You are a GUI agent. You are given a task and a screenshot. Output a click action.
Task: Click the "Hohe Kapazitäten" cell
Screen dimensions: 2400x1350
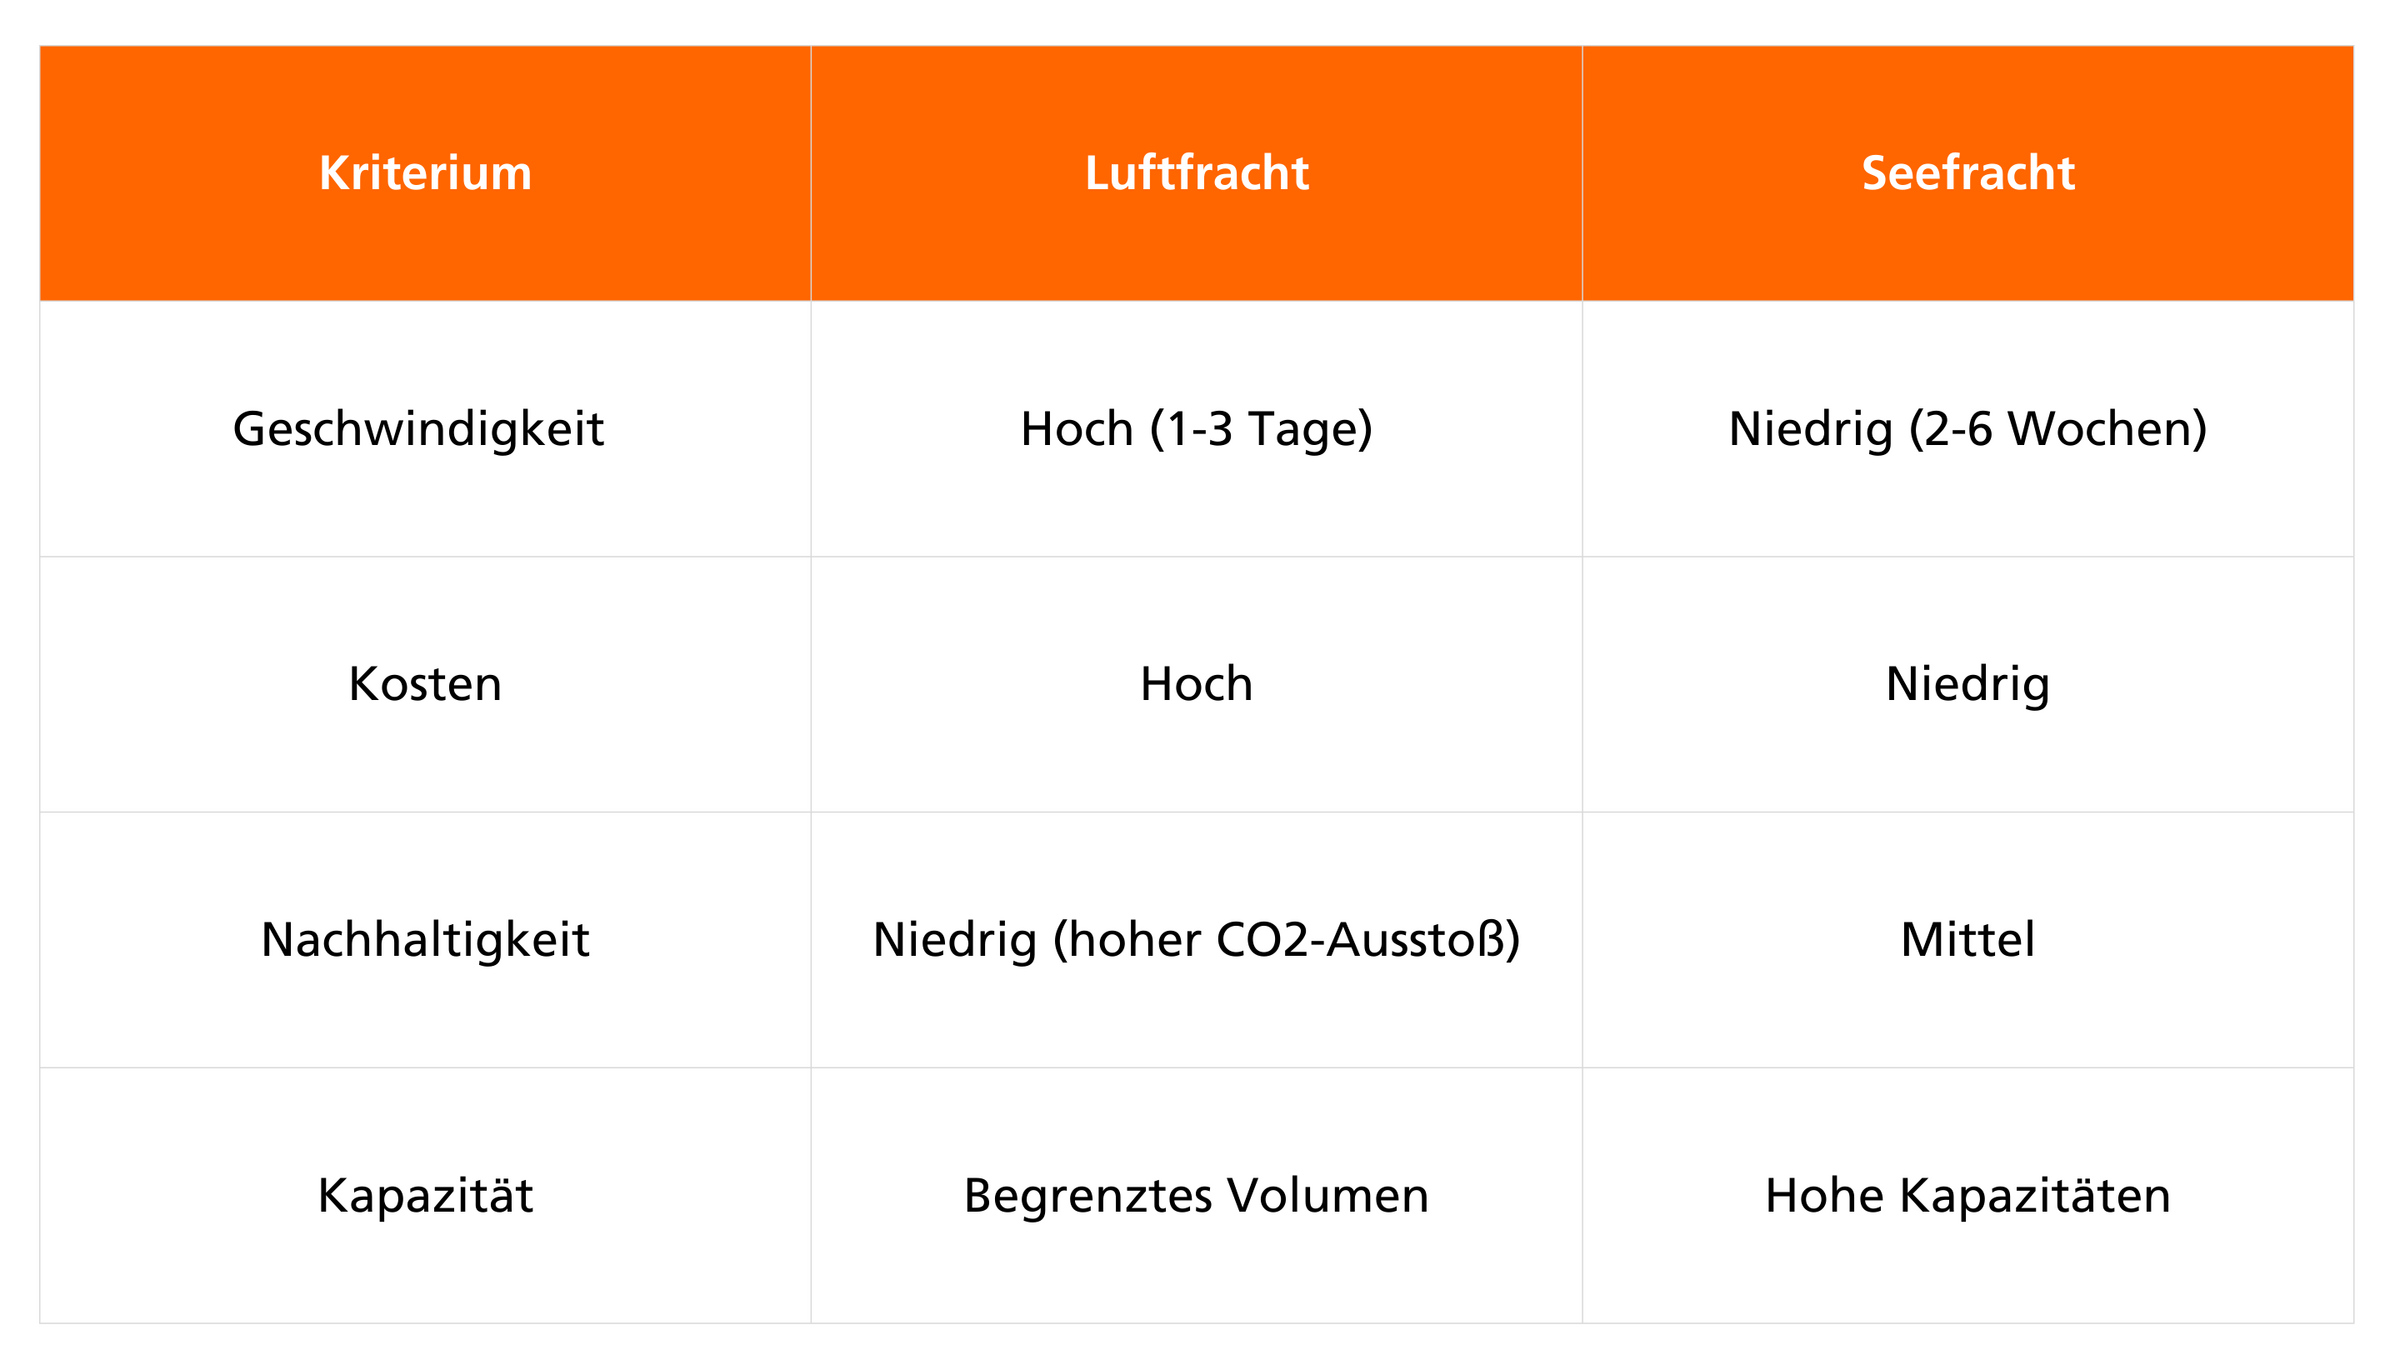coord(1967,1195)
